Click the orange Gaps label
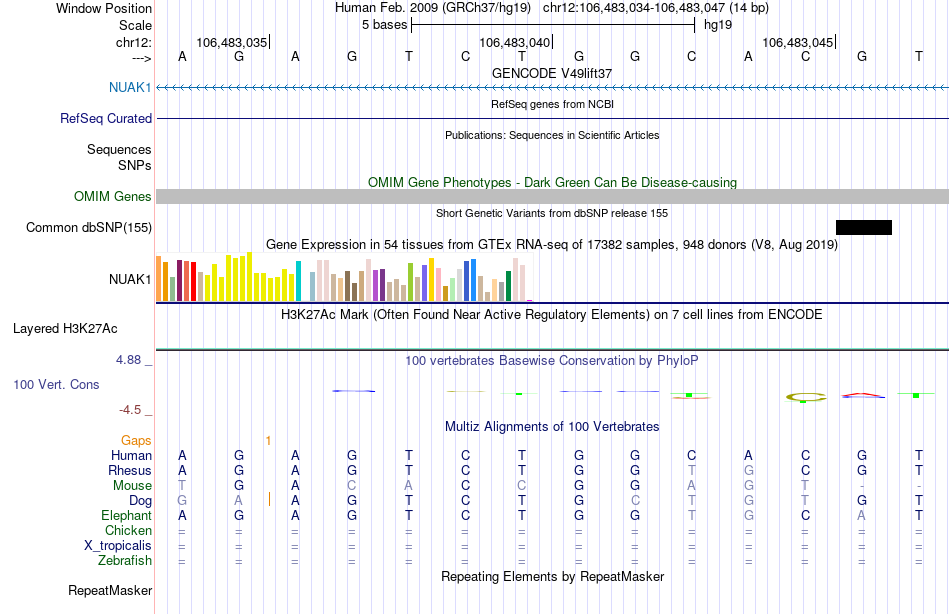Screen dimensions: 950x614 [x=136, y=440]
